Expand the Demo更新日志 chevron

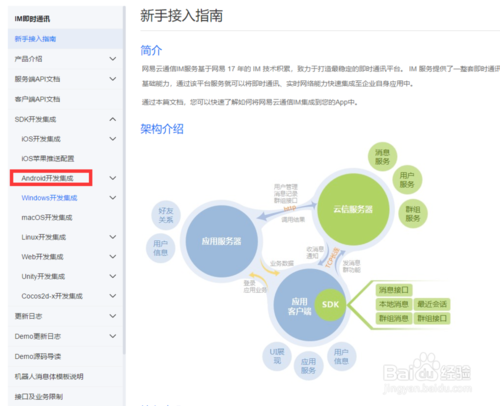point(113,336)
